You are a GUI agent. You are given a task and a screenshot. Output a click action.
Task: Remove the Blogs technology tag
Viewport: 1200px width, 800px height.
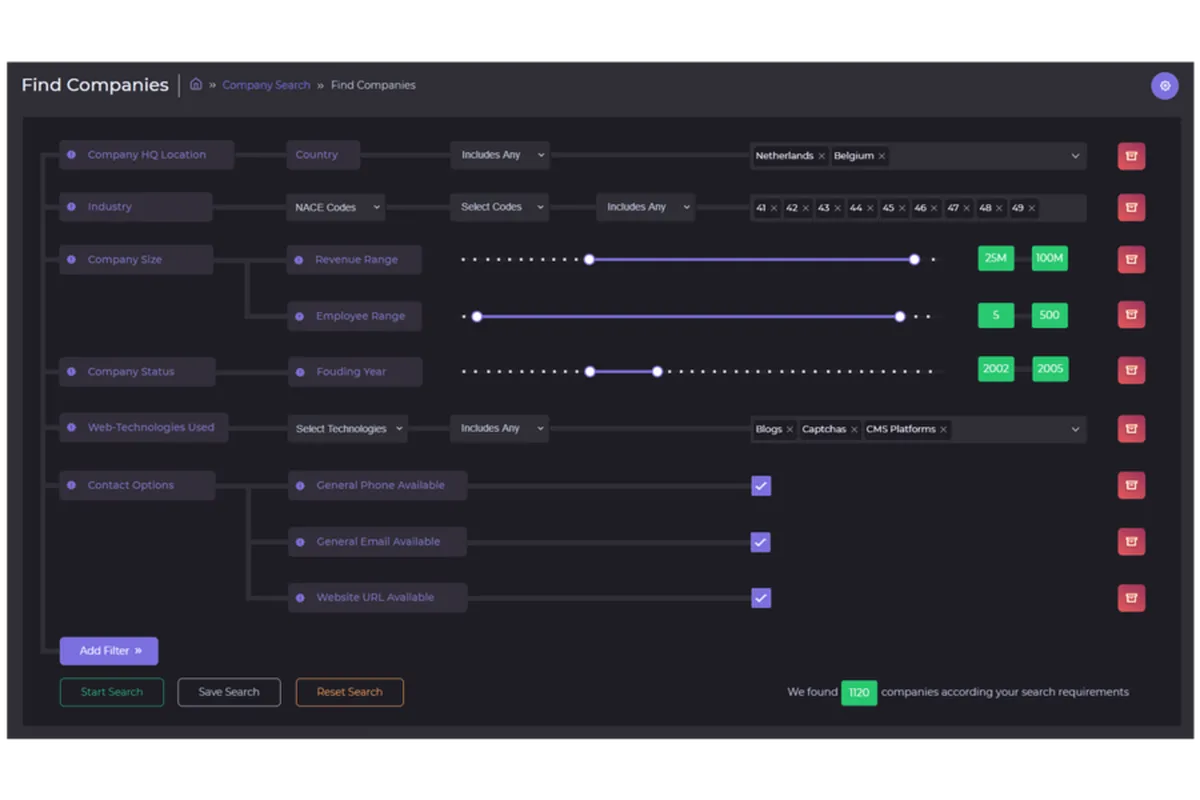point(790,429)
